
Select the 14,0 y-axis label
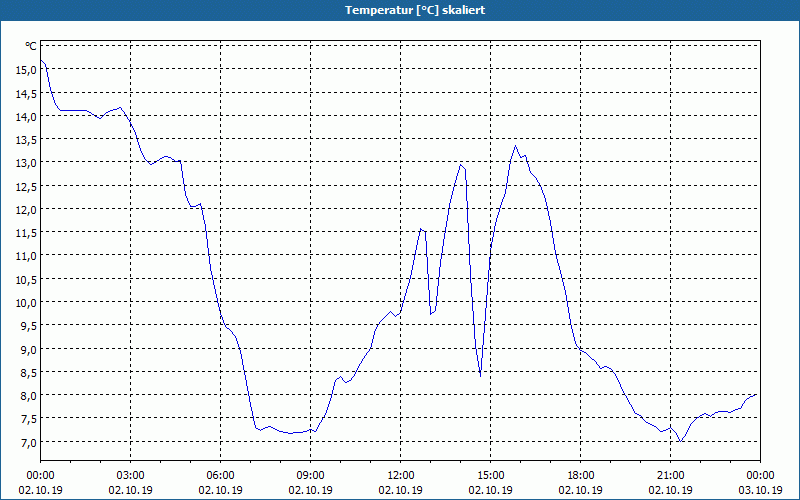(26, 116)
